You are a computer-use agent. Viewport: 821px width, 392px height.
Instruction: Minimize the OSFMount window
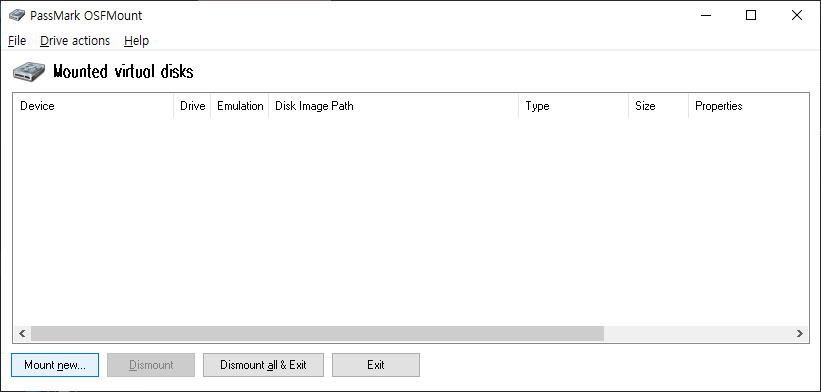[705, 15]
